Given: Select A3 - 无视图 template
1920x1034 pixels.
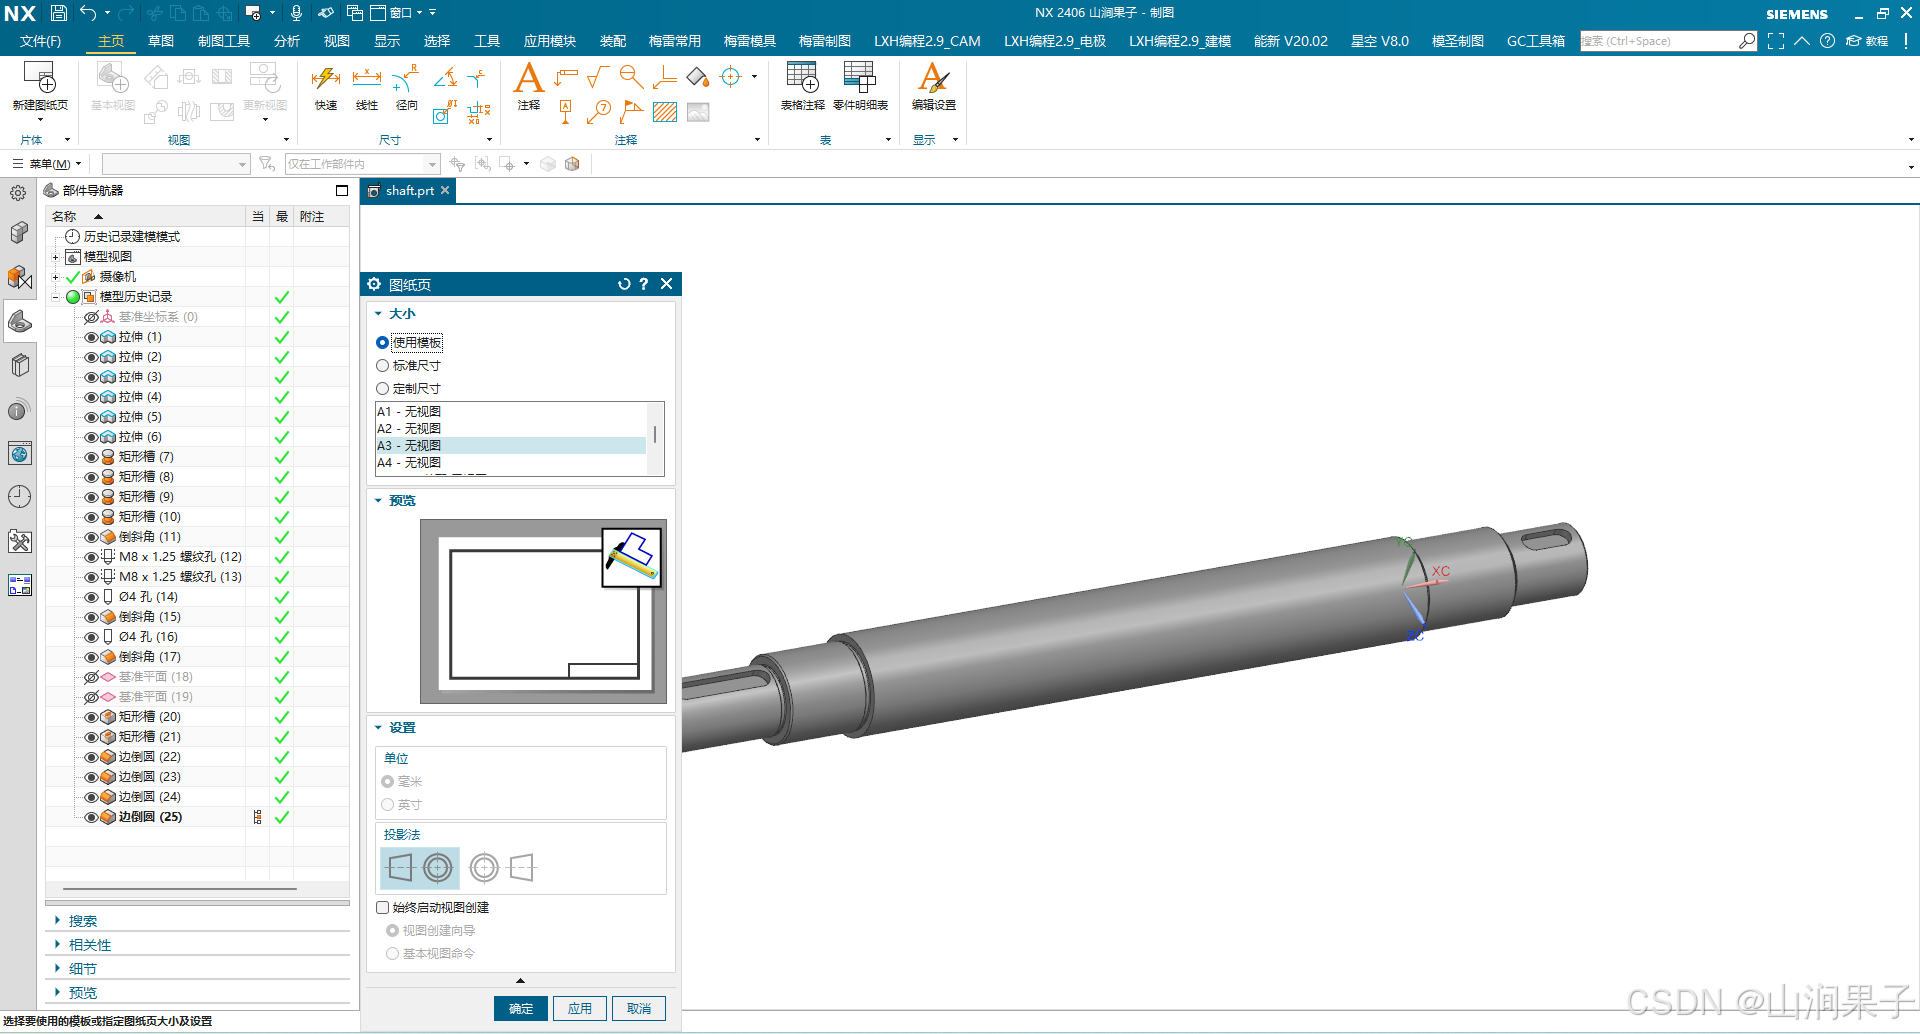Looking at the screenshot, I should pos(510,446).
